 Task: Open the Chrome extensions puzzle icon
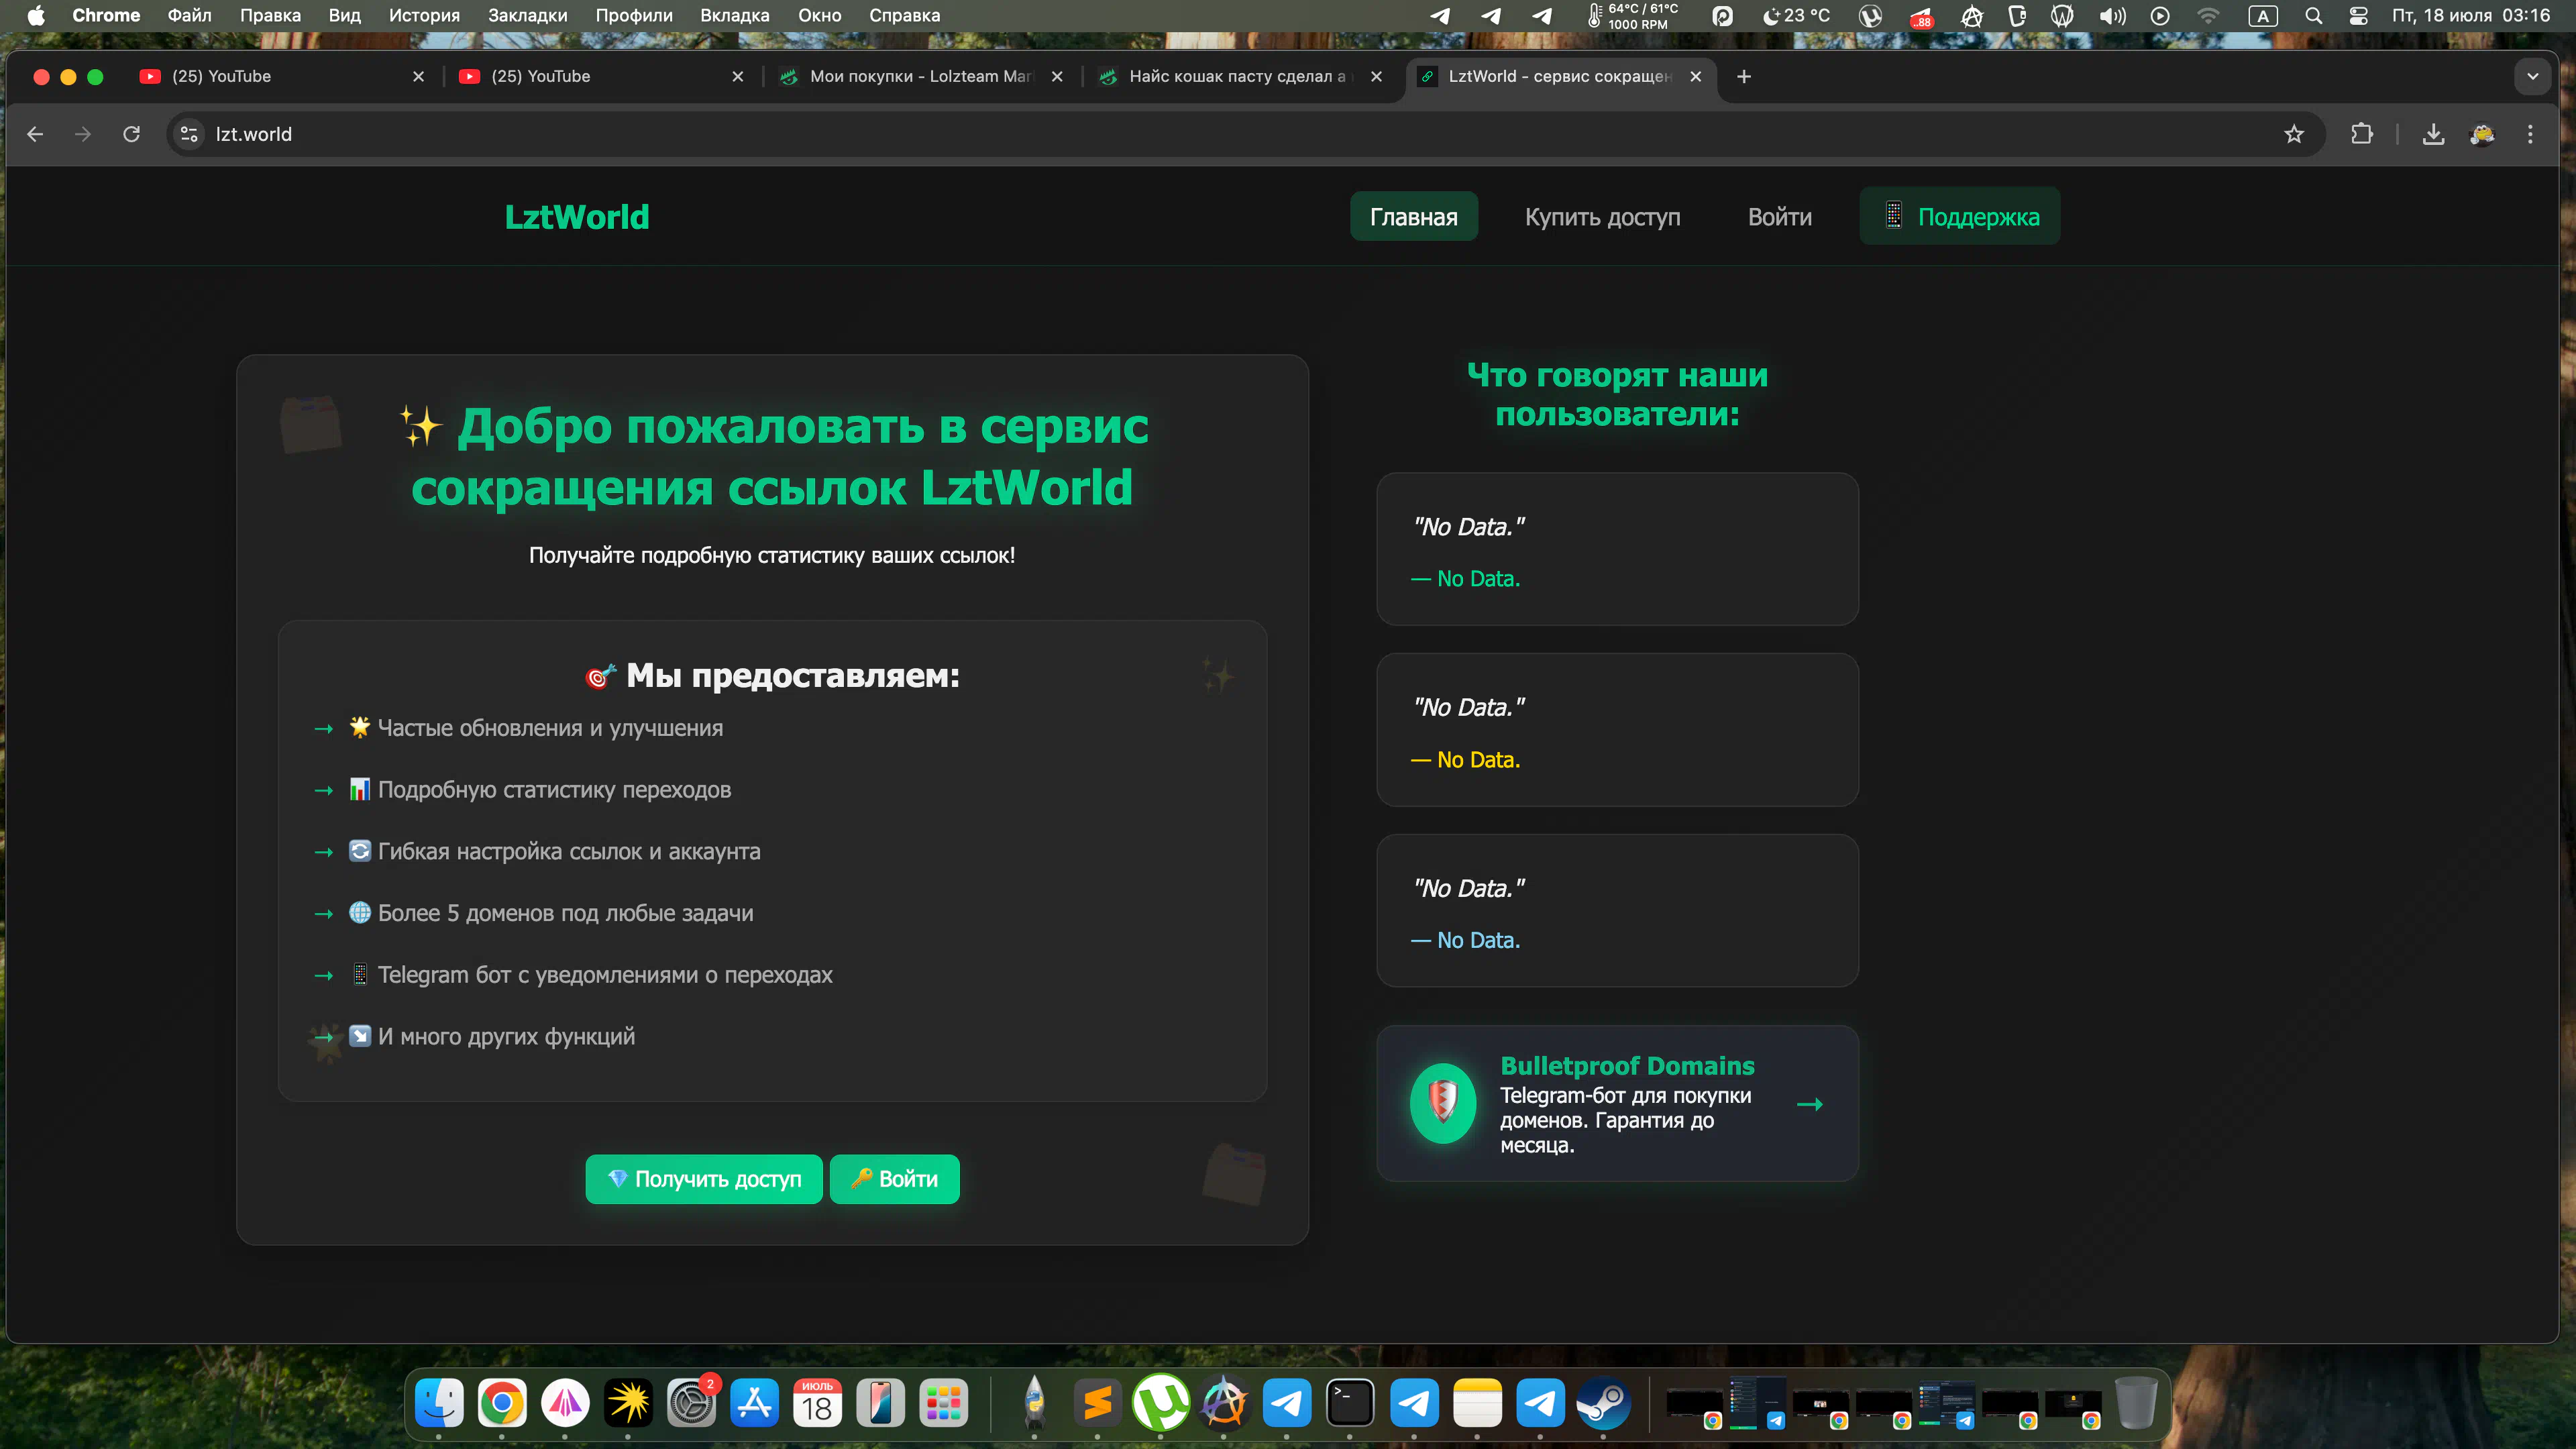pyautogui.click(x=2361, y=134)
